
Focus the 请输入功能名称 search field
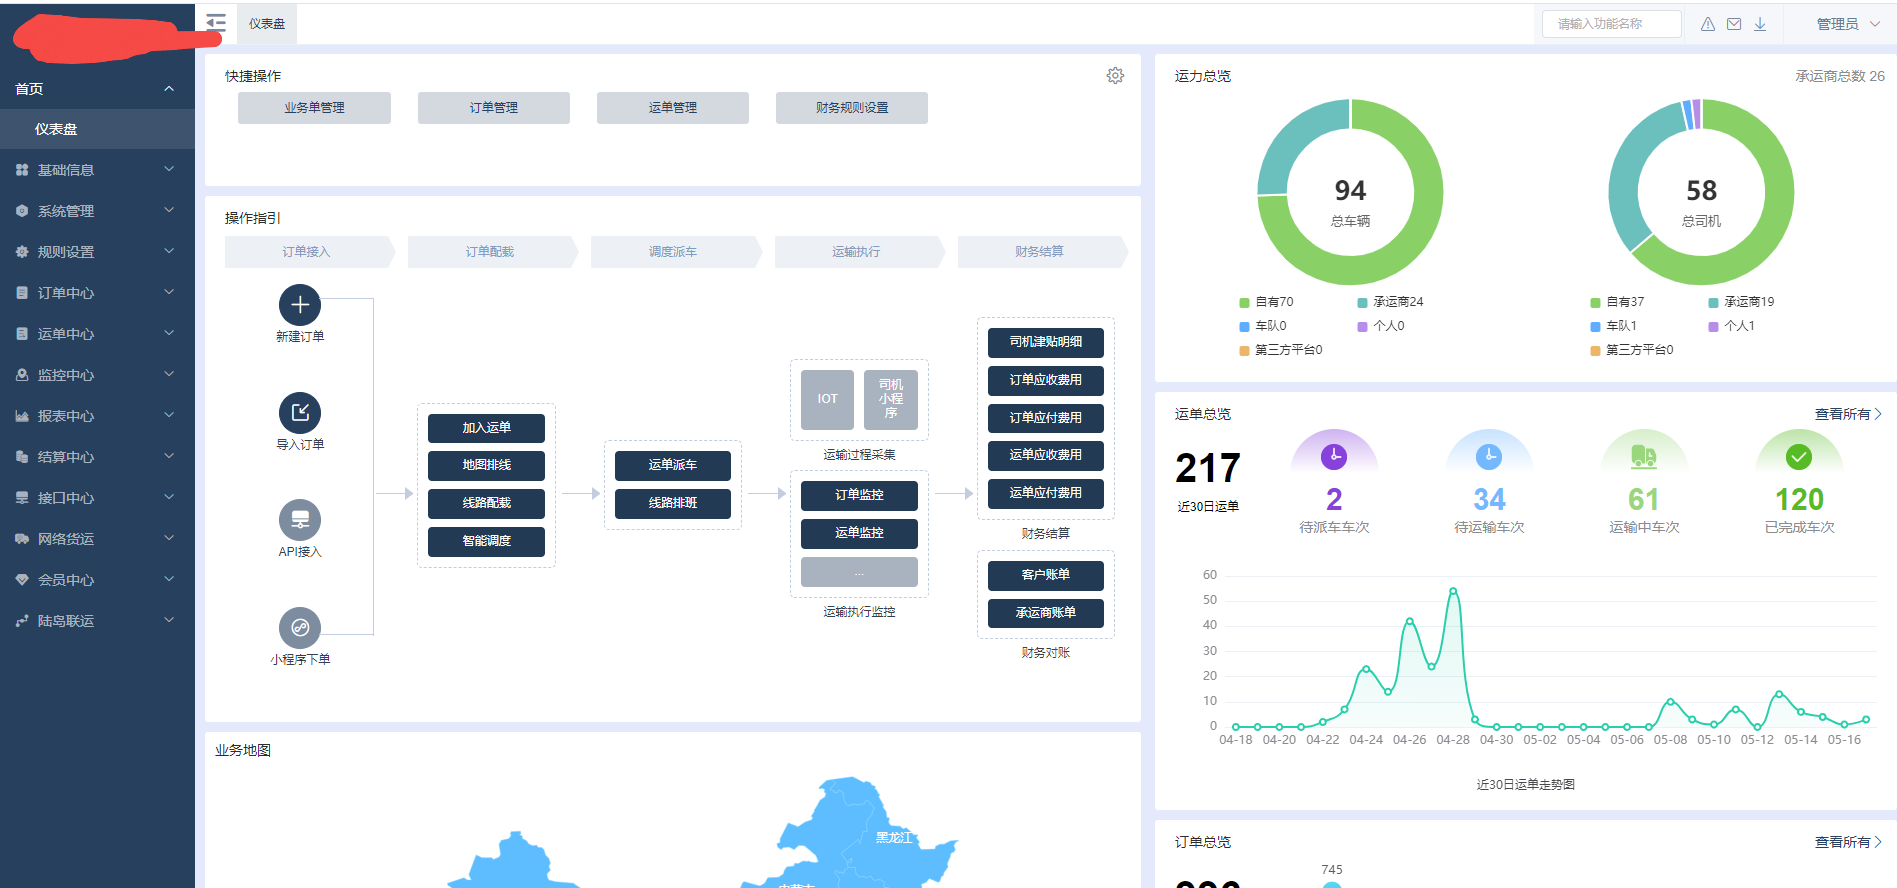pos(1611,24)
